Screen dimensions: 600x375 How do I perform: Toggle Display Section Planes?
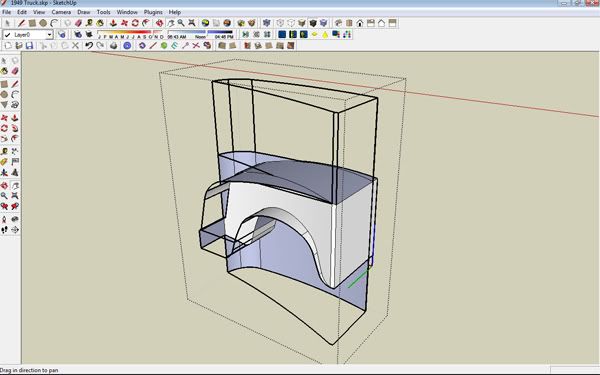[256, 34]
